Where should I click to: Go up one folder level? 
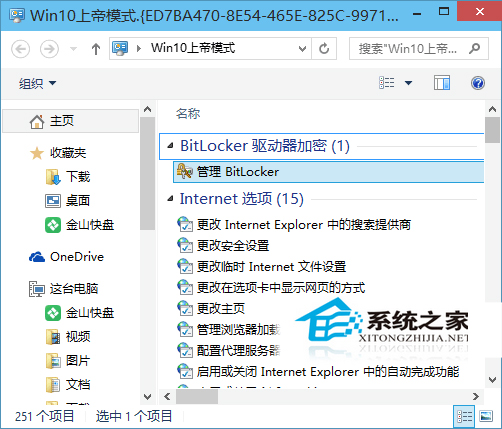(x=96, y=49)
